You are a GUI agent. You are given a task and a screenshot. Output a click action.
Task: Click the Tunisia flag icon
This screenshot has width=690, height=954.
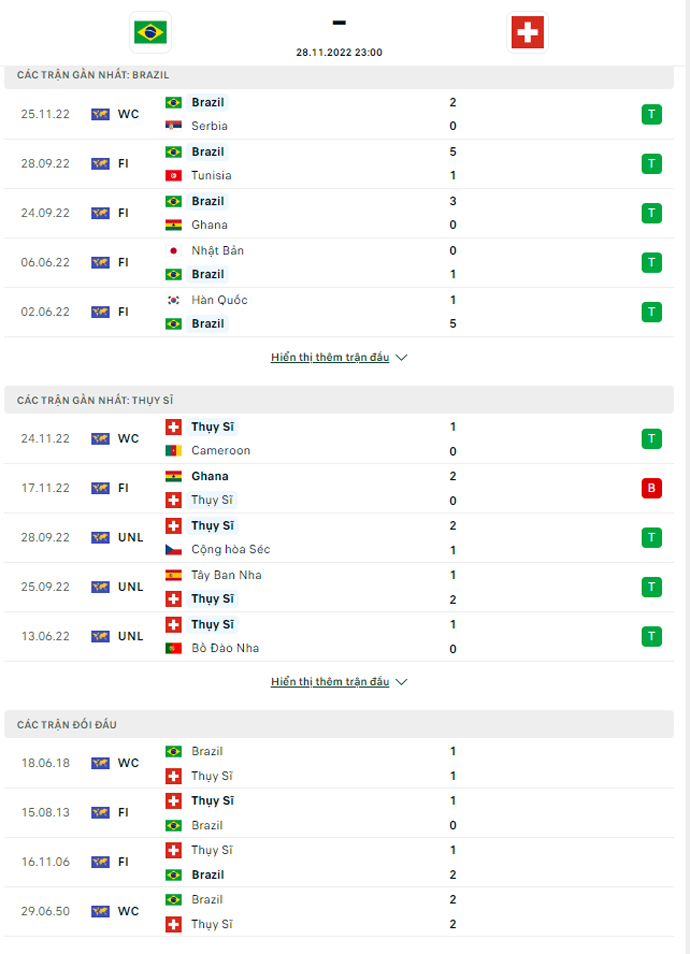pyautogui.click(x=174, y=176)
